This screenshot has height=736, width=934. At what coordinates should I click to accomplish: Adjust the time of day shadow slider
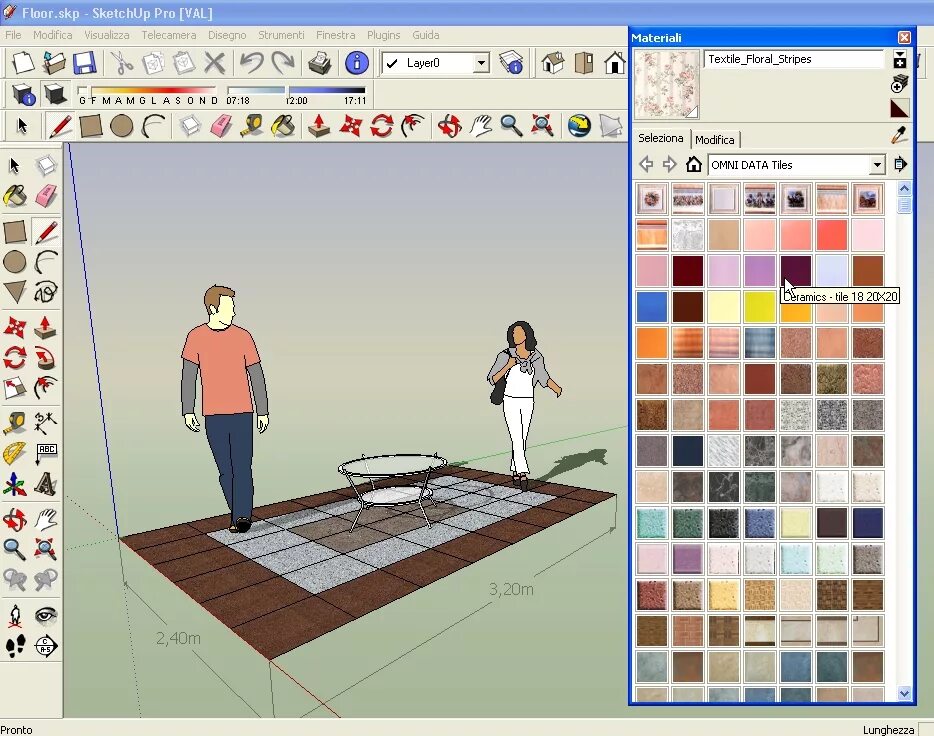click(295, 91)
